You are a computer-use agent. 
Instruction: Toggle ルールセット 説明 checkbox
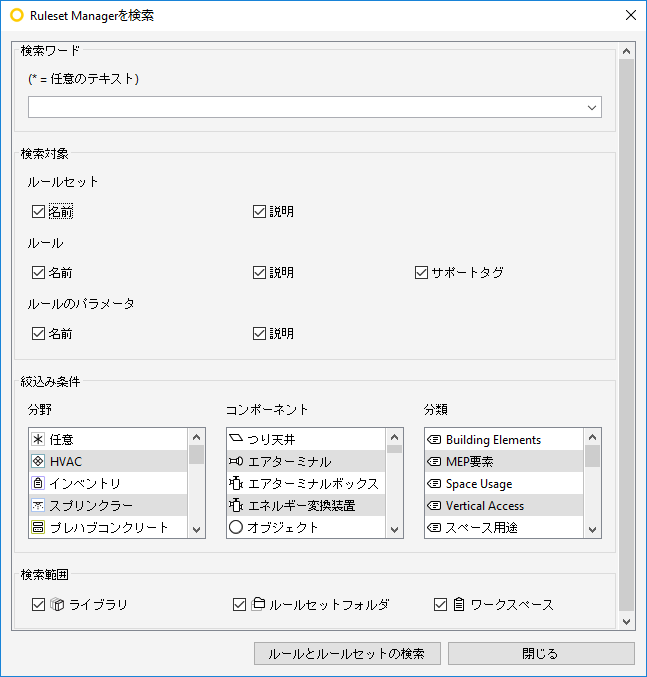pos(259,212)
